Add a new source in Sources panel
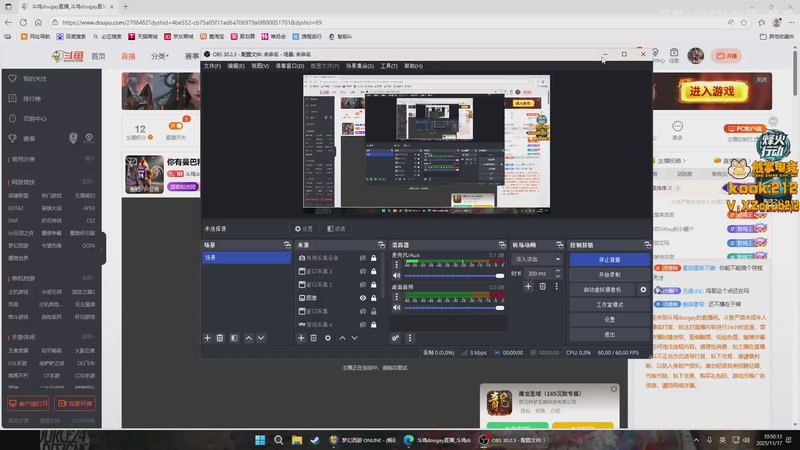 [x=301, y=338]
